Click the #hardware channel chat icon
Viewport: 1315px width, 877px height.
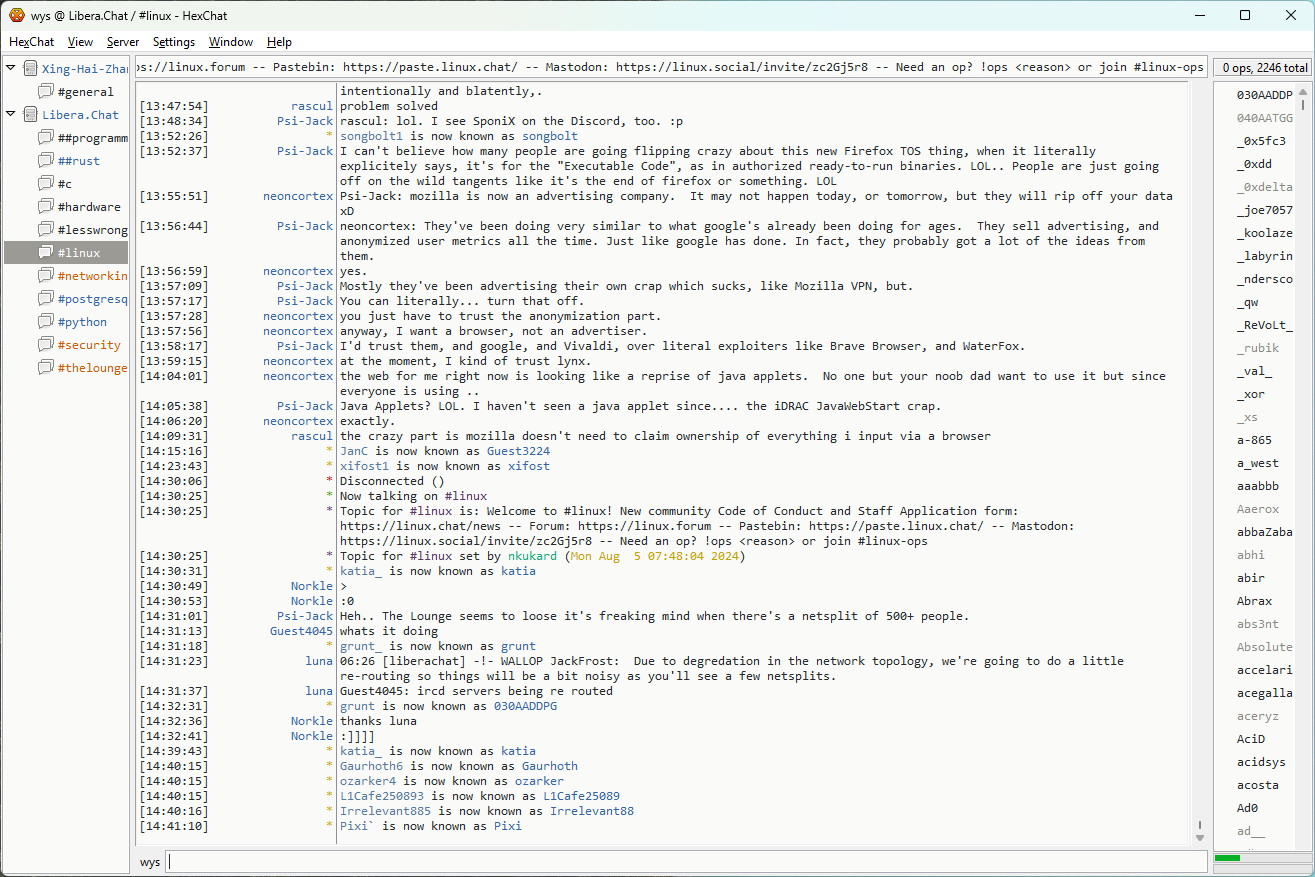(46, 207)
